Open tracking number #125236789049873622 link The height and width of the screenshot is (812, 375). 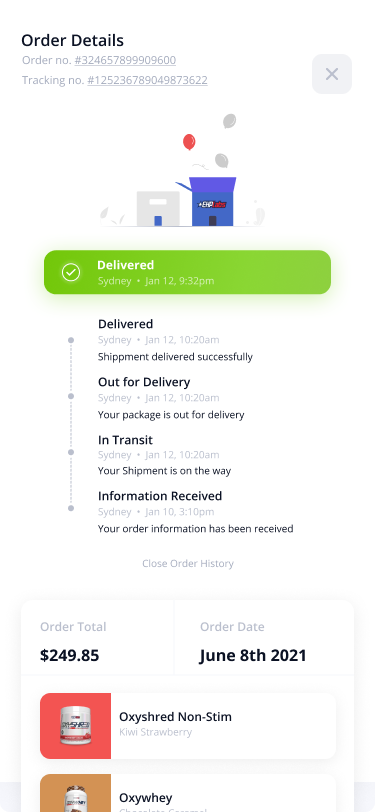pos(148,80)
